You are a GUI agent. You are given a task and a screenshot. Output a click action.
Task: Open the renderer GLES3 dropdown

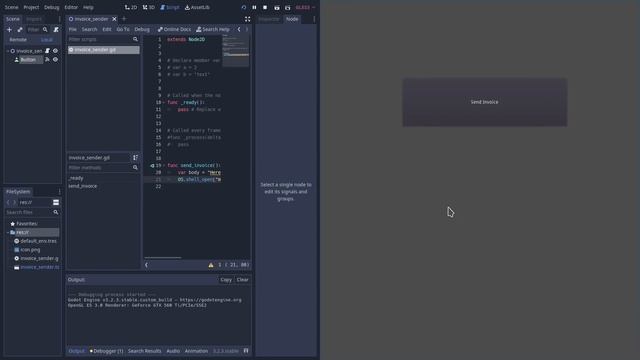click(x=305, y=7)
